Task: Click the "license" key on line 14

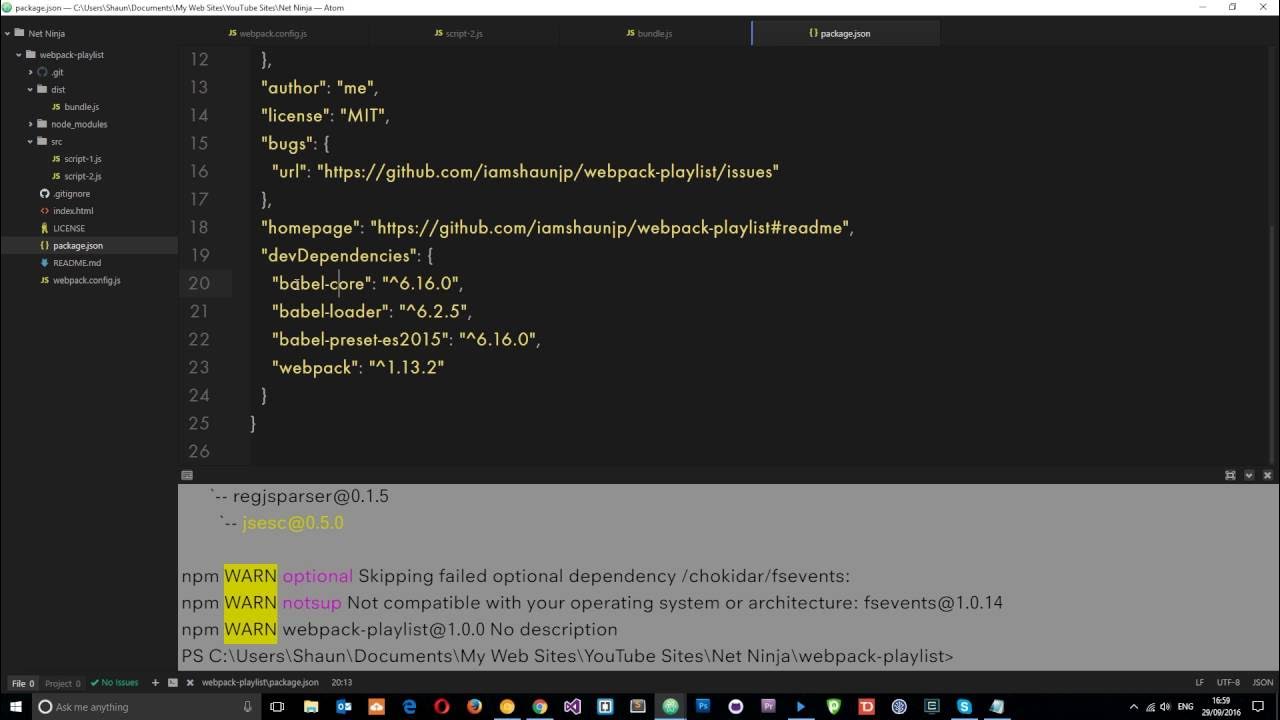Action: [x=294, y=116]
